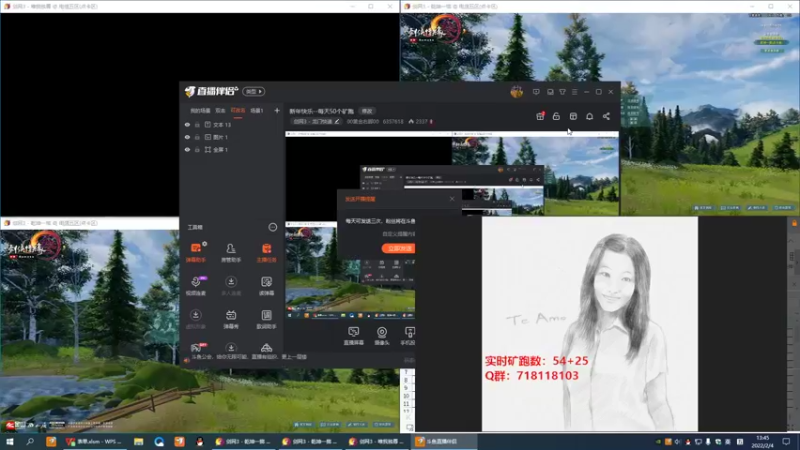Open taskbar search magnifier
This screenshot has width=800, height=450.
click(30, 441)
